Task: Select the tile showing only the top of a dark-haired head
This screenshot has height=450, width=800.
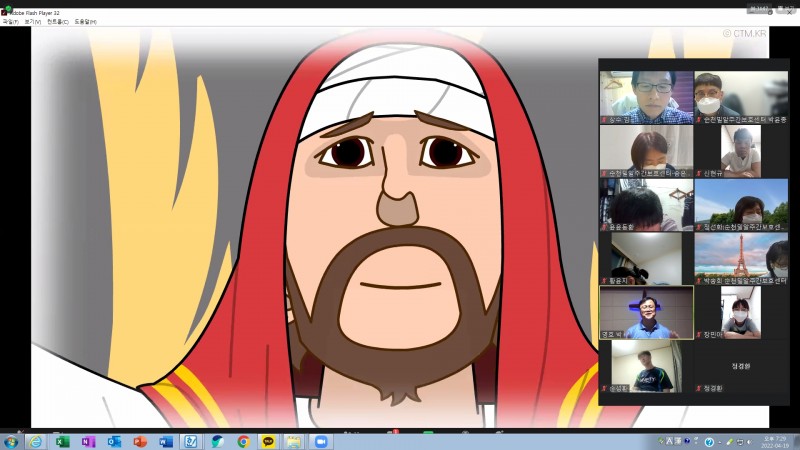Action: tap(646, 205)
